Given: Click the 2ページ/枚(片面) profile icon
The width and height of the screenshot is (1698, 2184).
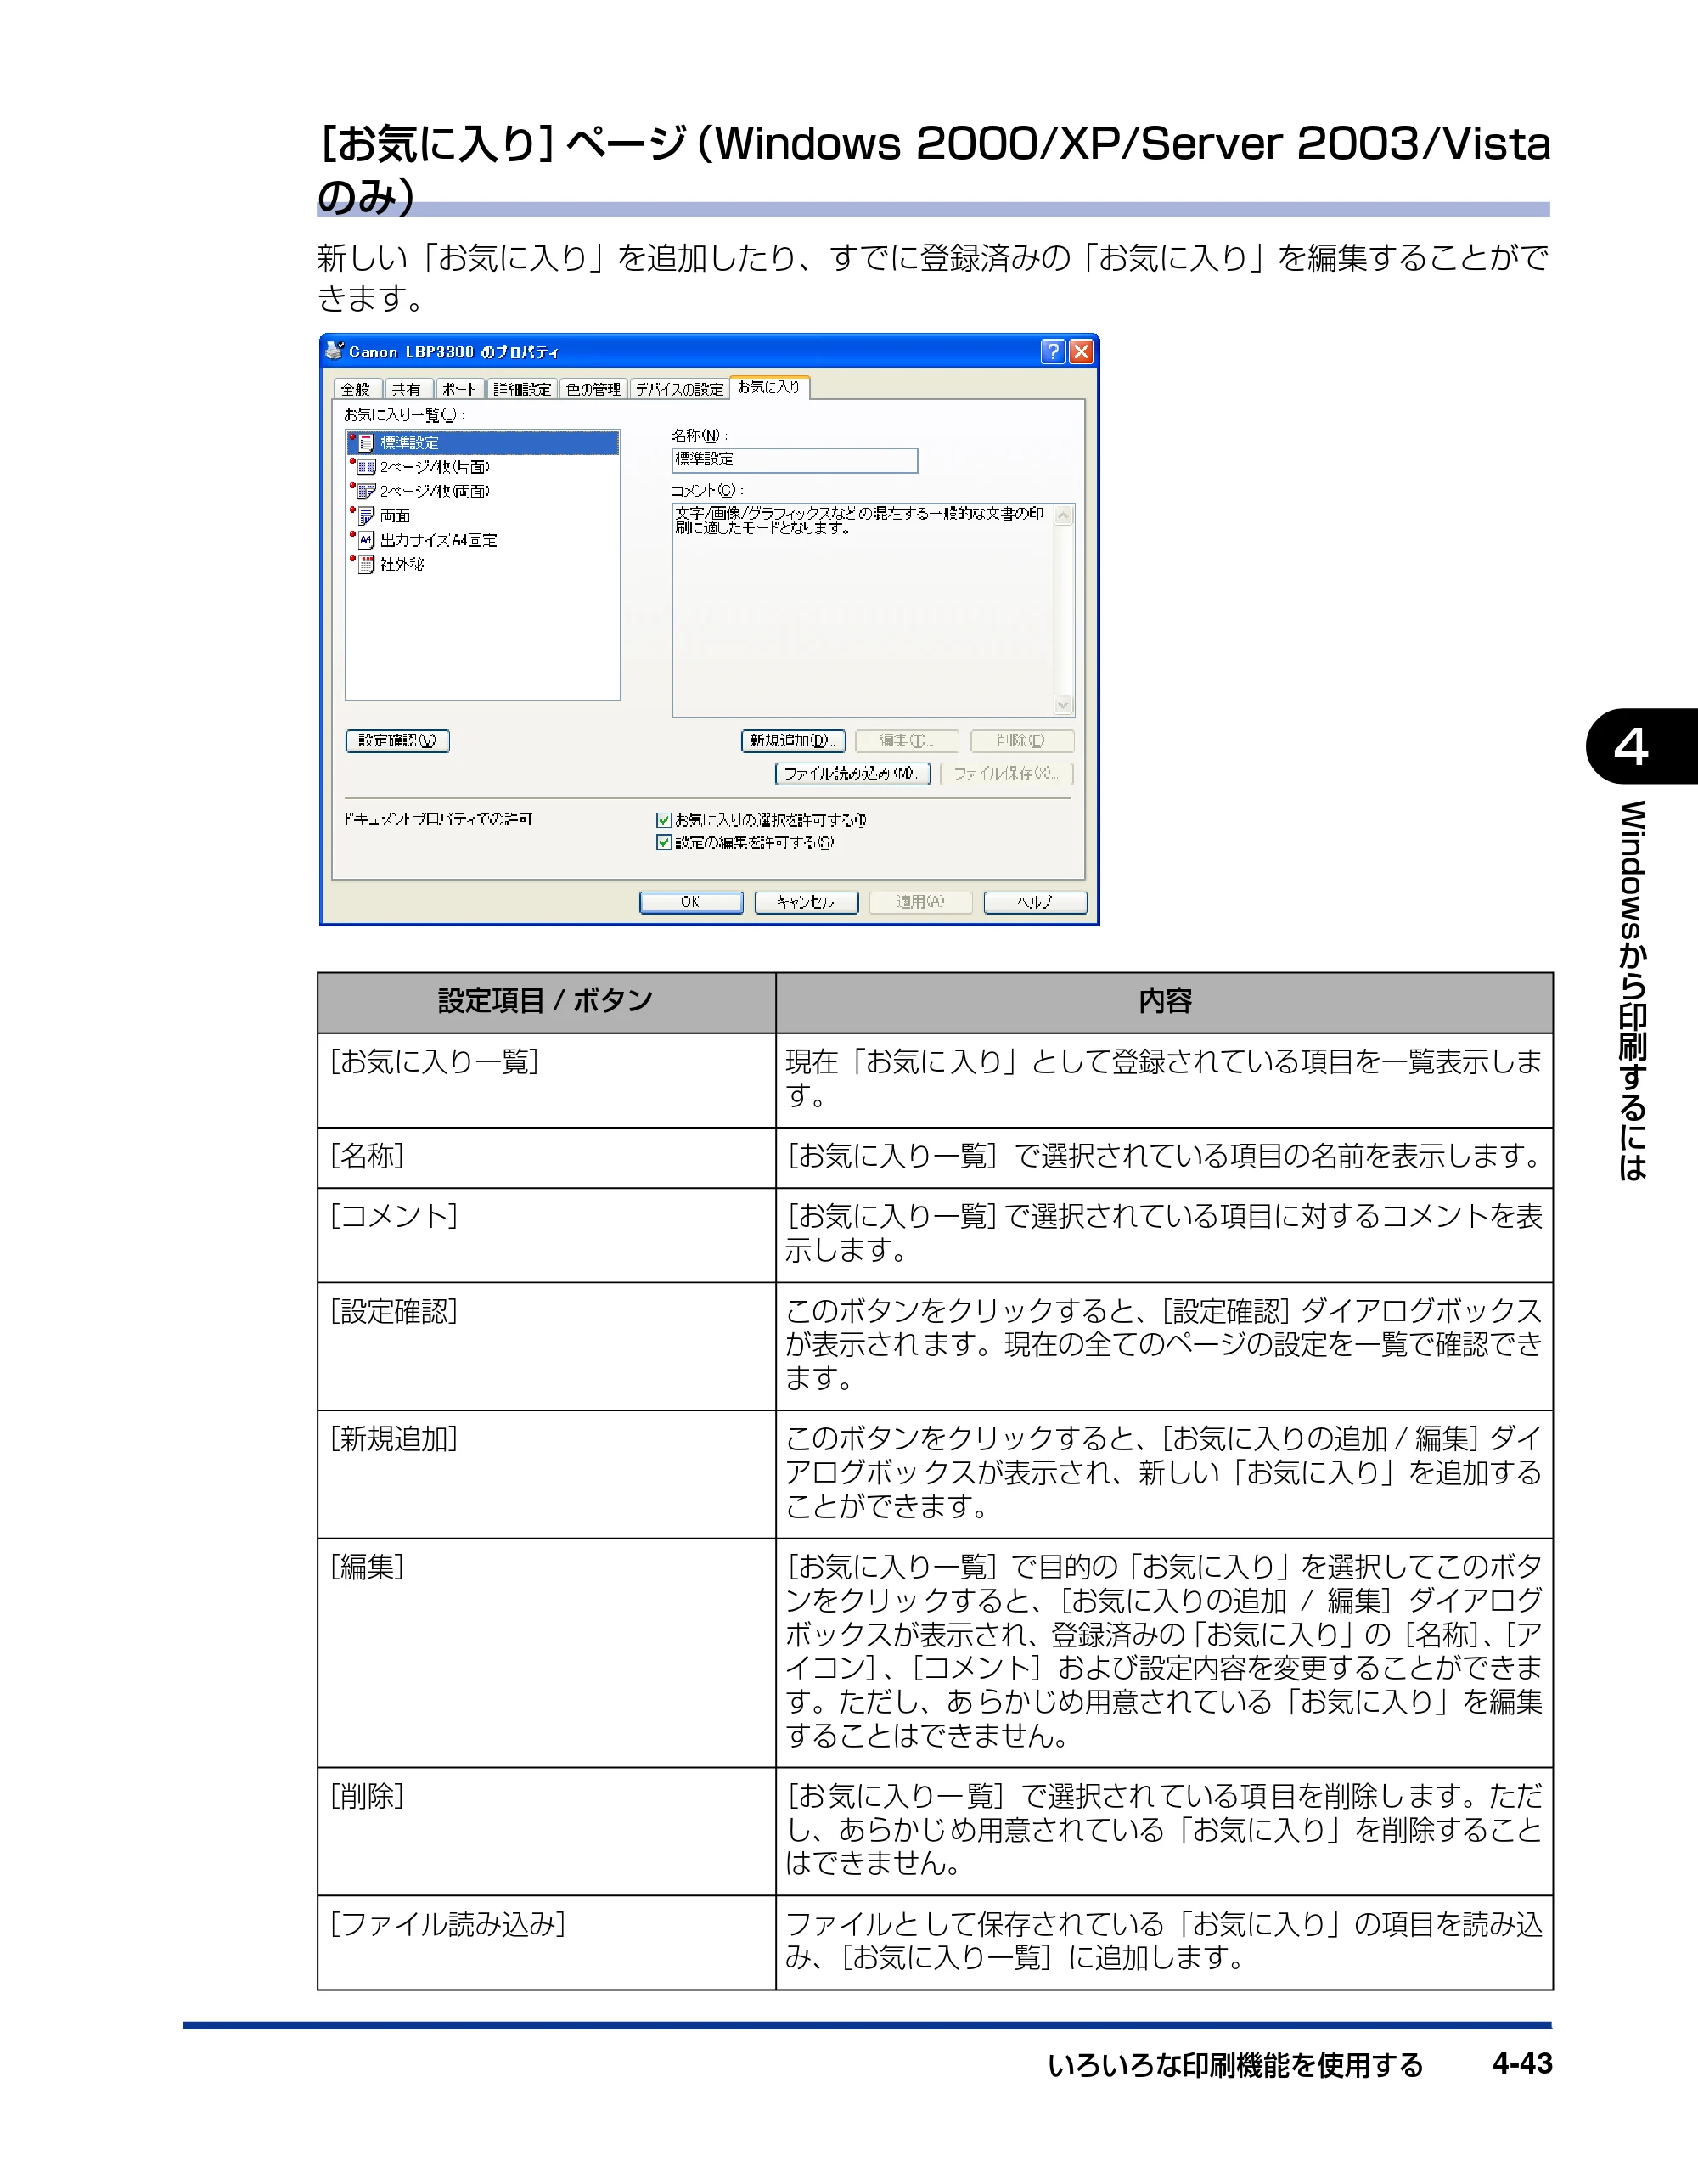Looking at the screenshot, I should click(365, 467).
